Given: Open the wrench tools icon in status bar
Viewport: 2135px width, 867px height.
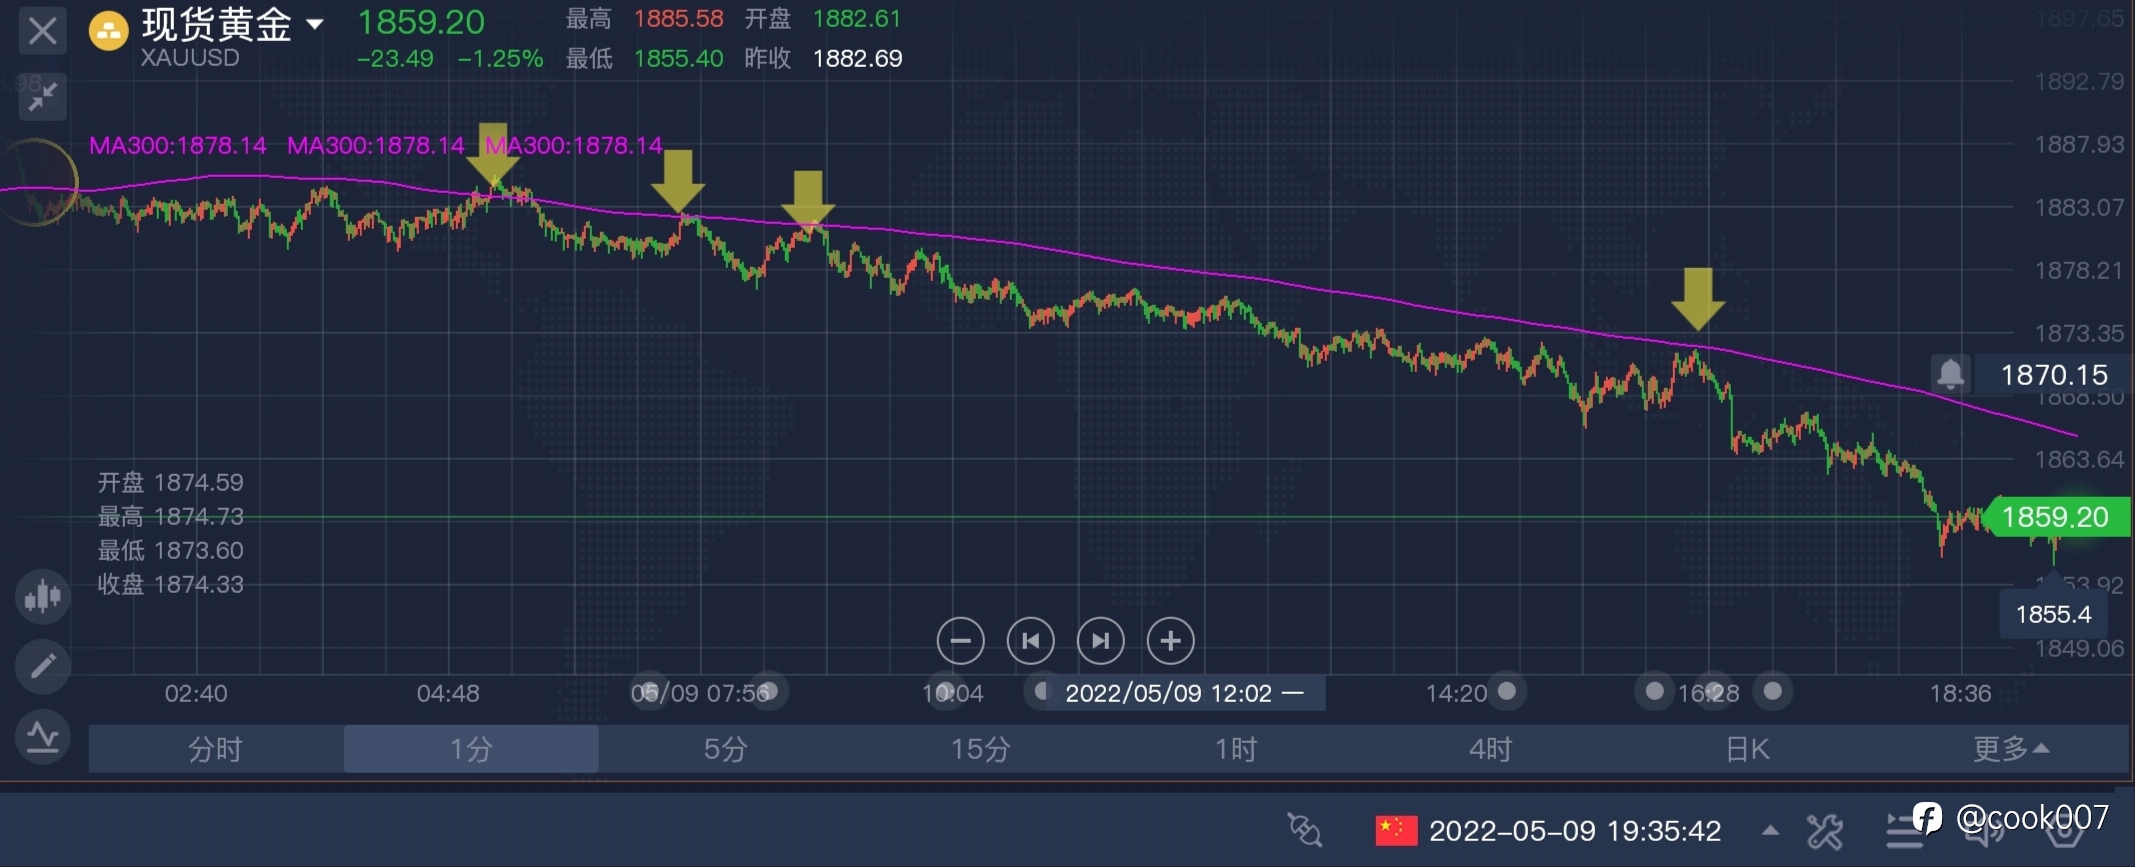Looking at the screenshot, I should (x=1824, y=831).
